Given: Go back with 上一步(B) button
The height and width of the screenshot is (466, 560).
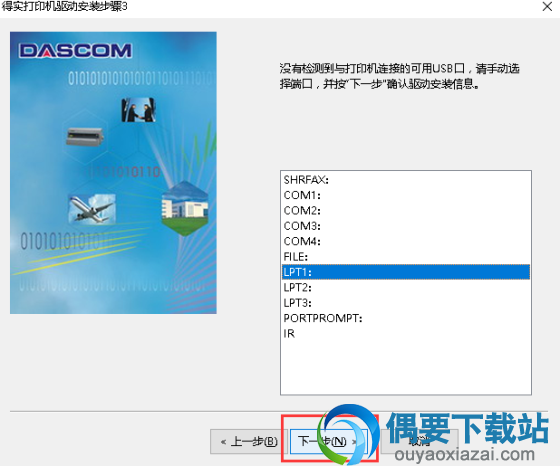Looking at the screenshot, I should pyautogui.click(x=249, y=442).
